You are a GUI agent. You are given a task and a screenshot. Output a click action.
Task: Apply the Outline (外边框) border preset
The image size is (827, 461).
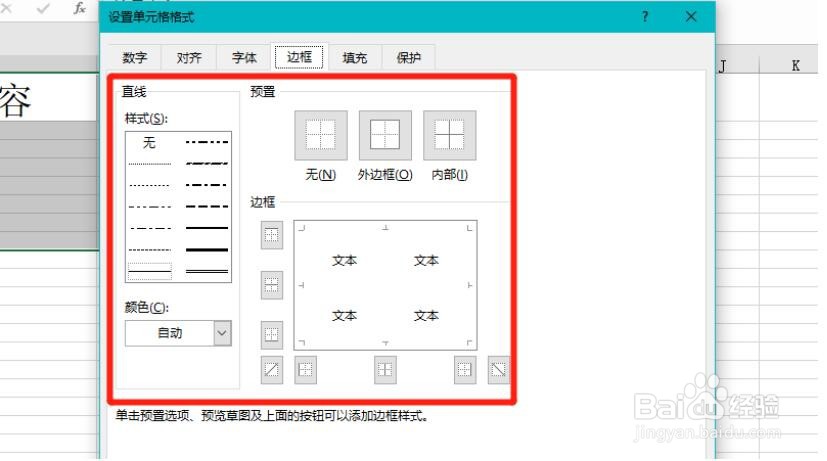[385, 135]
